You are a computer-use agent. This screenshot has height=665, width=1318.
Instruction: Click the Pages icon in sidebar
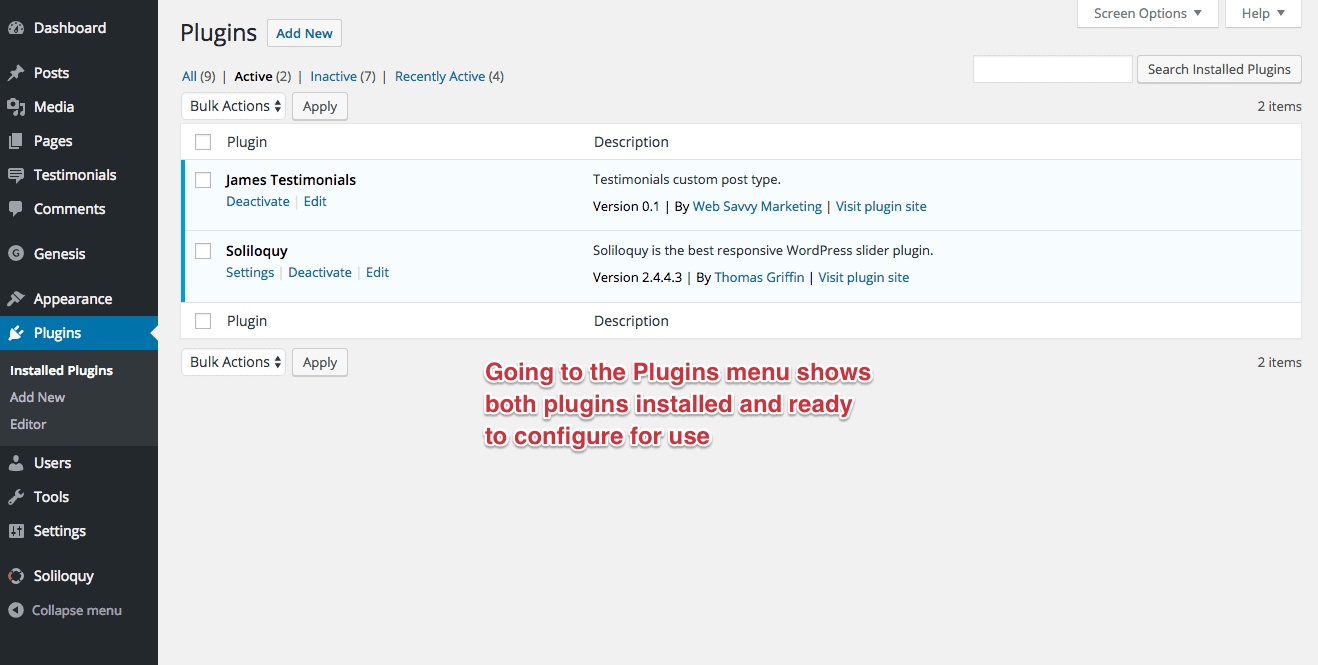[16, 141]
